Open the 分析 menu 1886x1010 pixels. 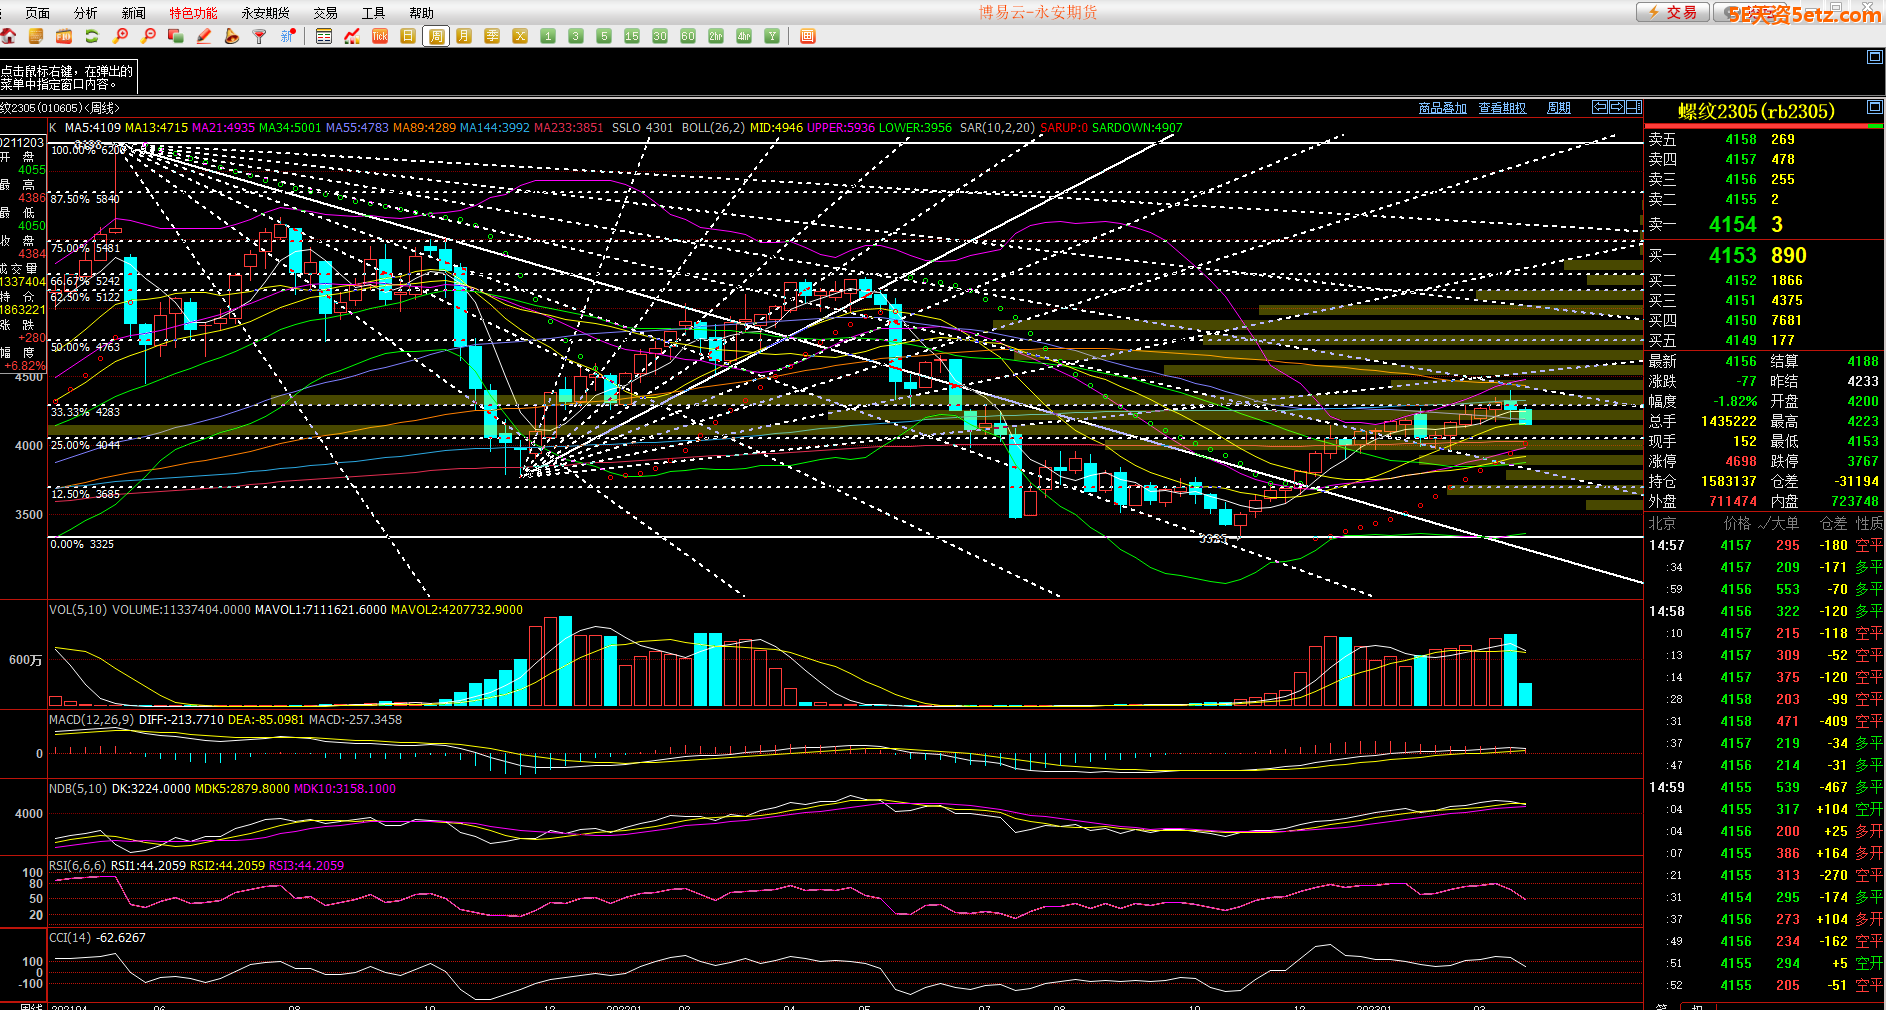point(86,13)
